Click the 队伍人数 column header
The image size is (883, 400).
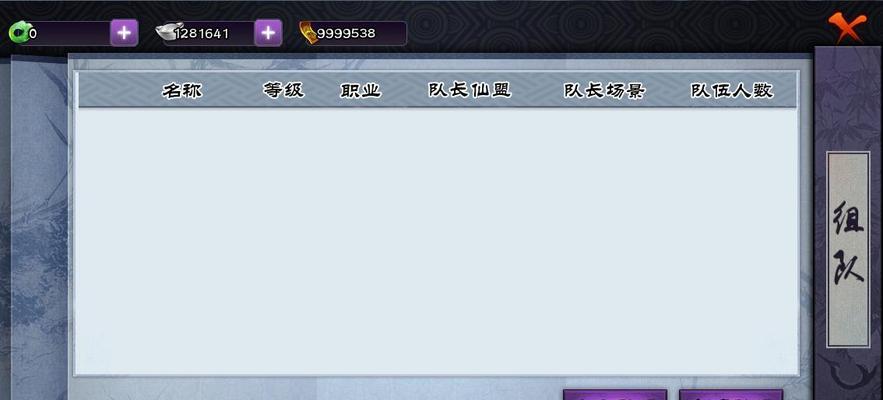click(x=732, y=90)
